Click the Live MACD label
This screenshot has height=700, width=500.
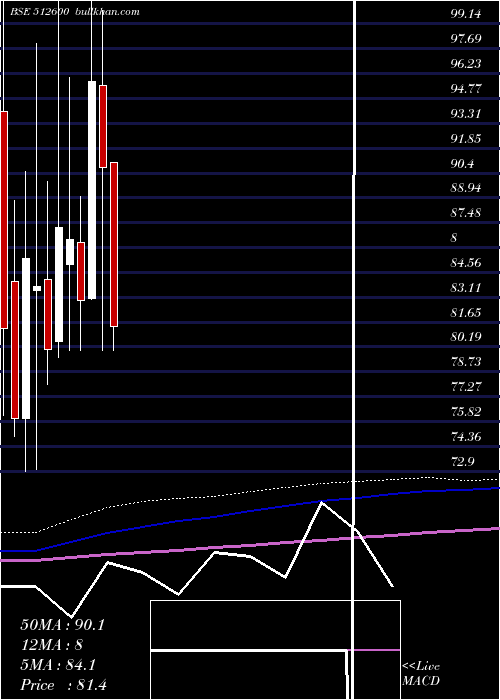pyautogui.click(x=421, y=673)
